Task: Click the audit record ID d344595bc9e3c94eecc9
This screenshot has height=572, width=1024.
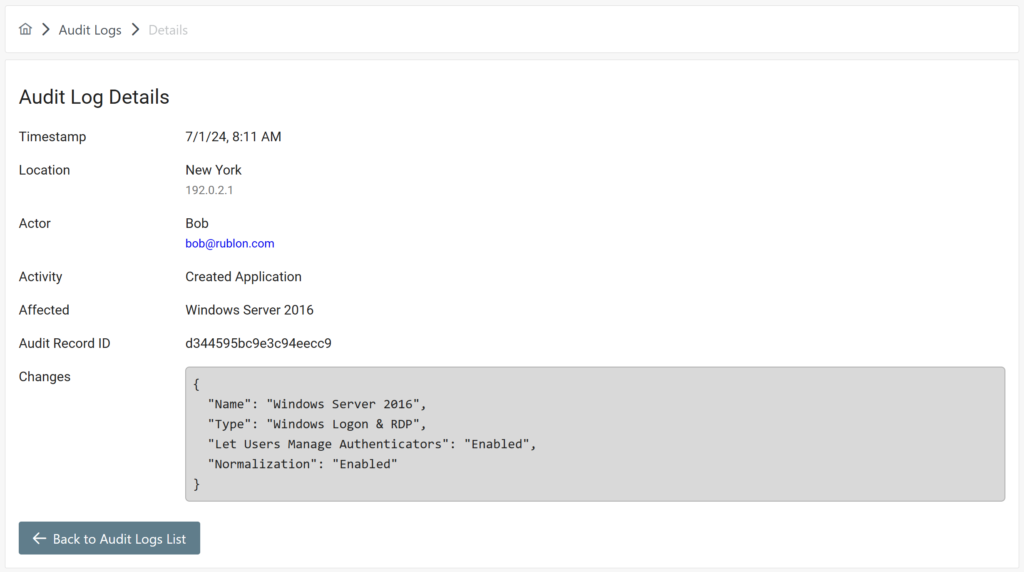Action: [258, 343]
